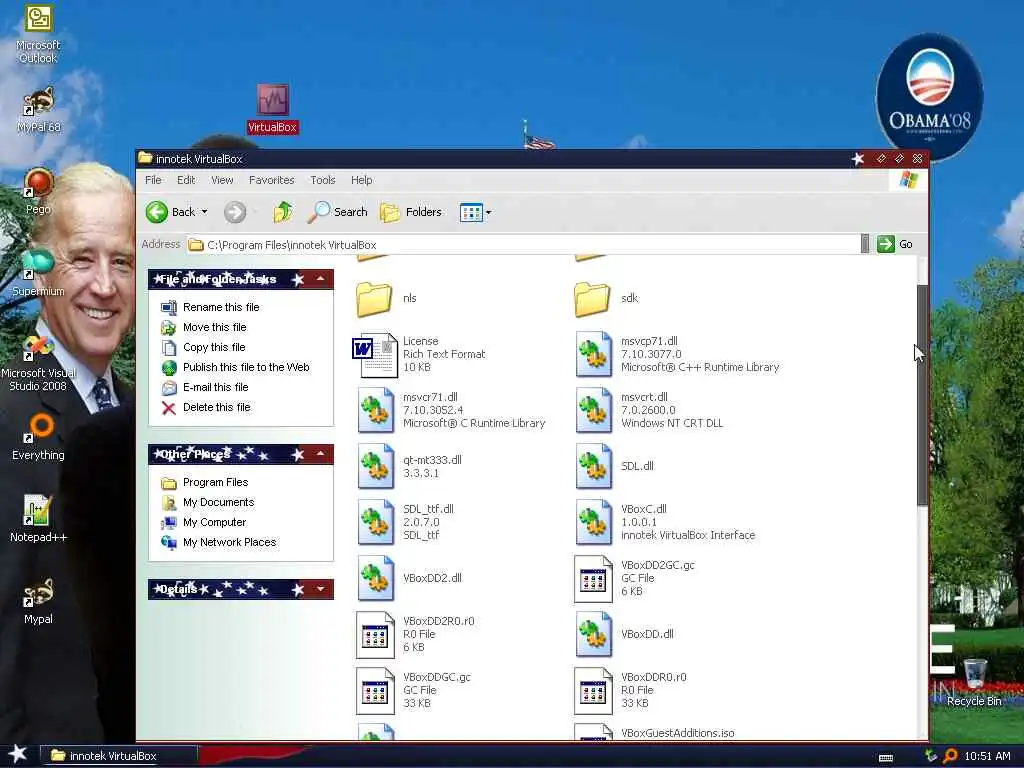The width and height of the screenshot is (1024, 768).
Task: Select the VBoxDD2GC.gc file icon
Action: (x=594, y=578)
